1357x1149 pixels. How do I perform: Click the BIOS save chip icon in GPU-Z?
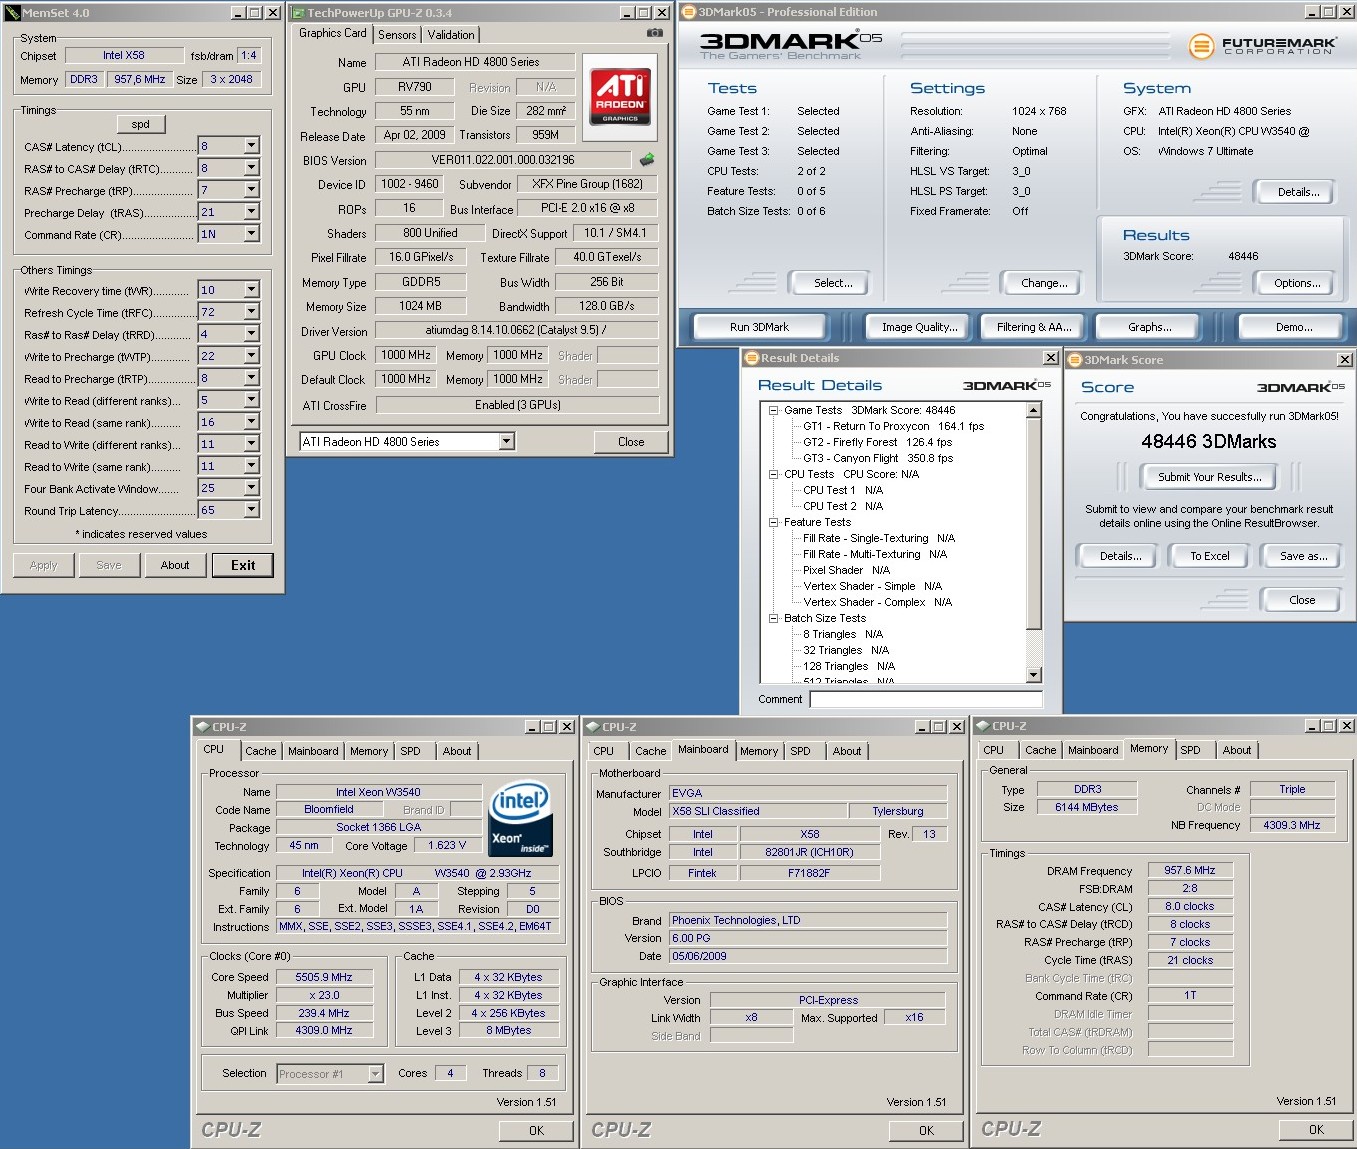[647, 159]
